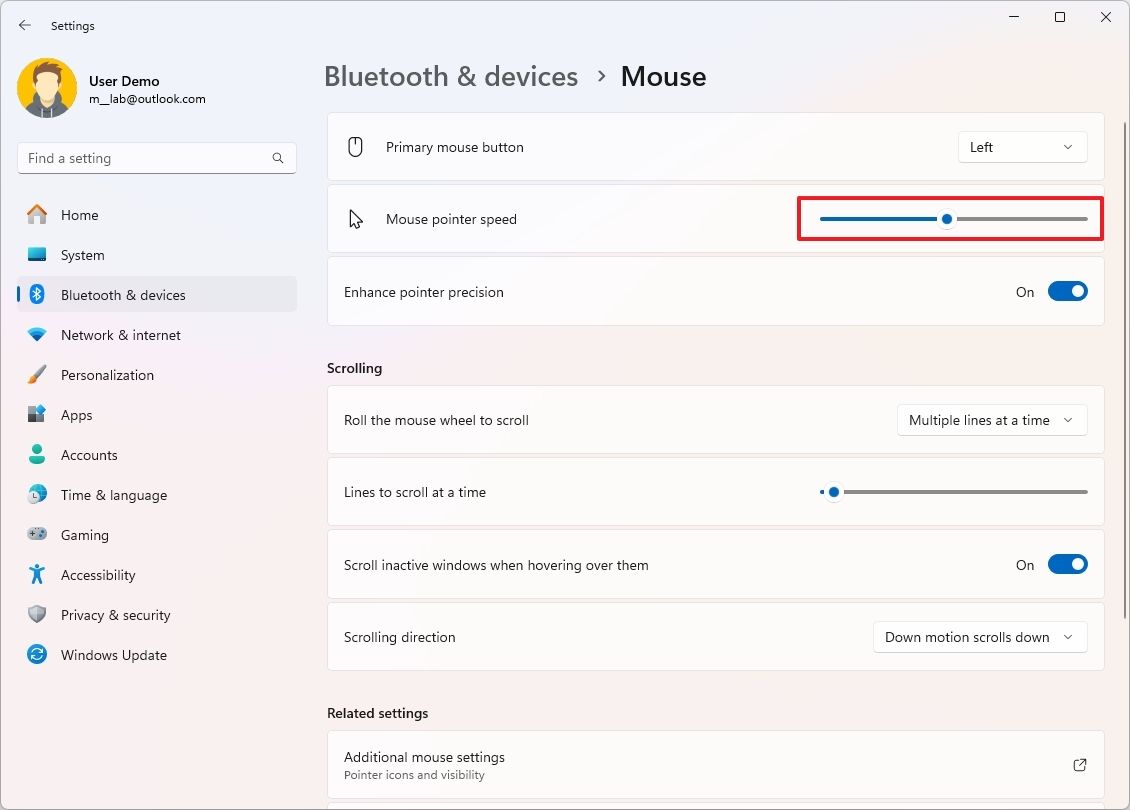Open the Gaming settings icon
The image size is (1130, 810).
pos(37,535)
